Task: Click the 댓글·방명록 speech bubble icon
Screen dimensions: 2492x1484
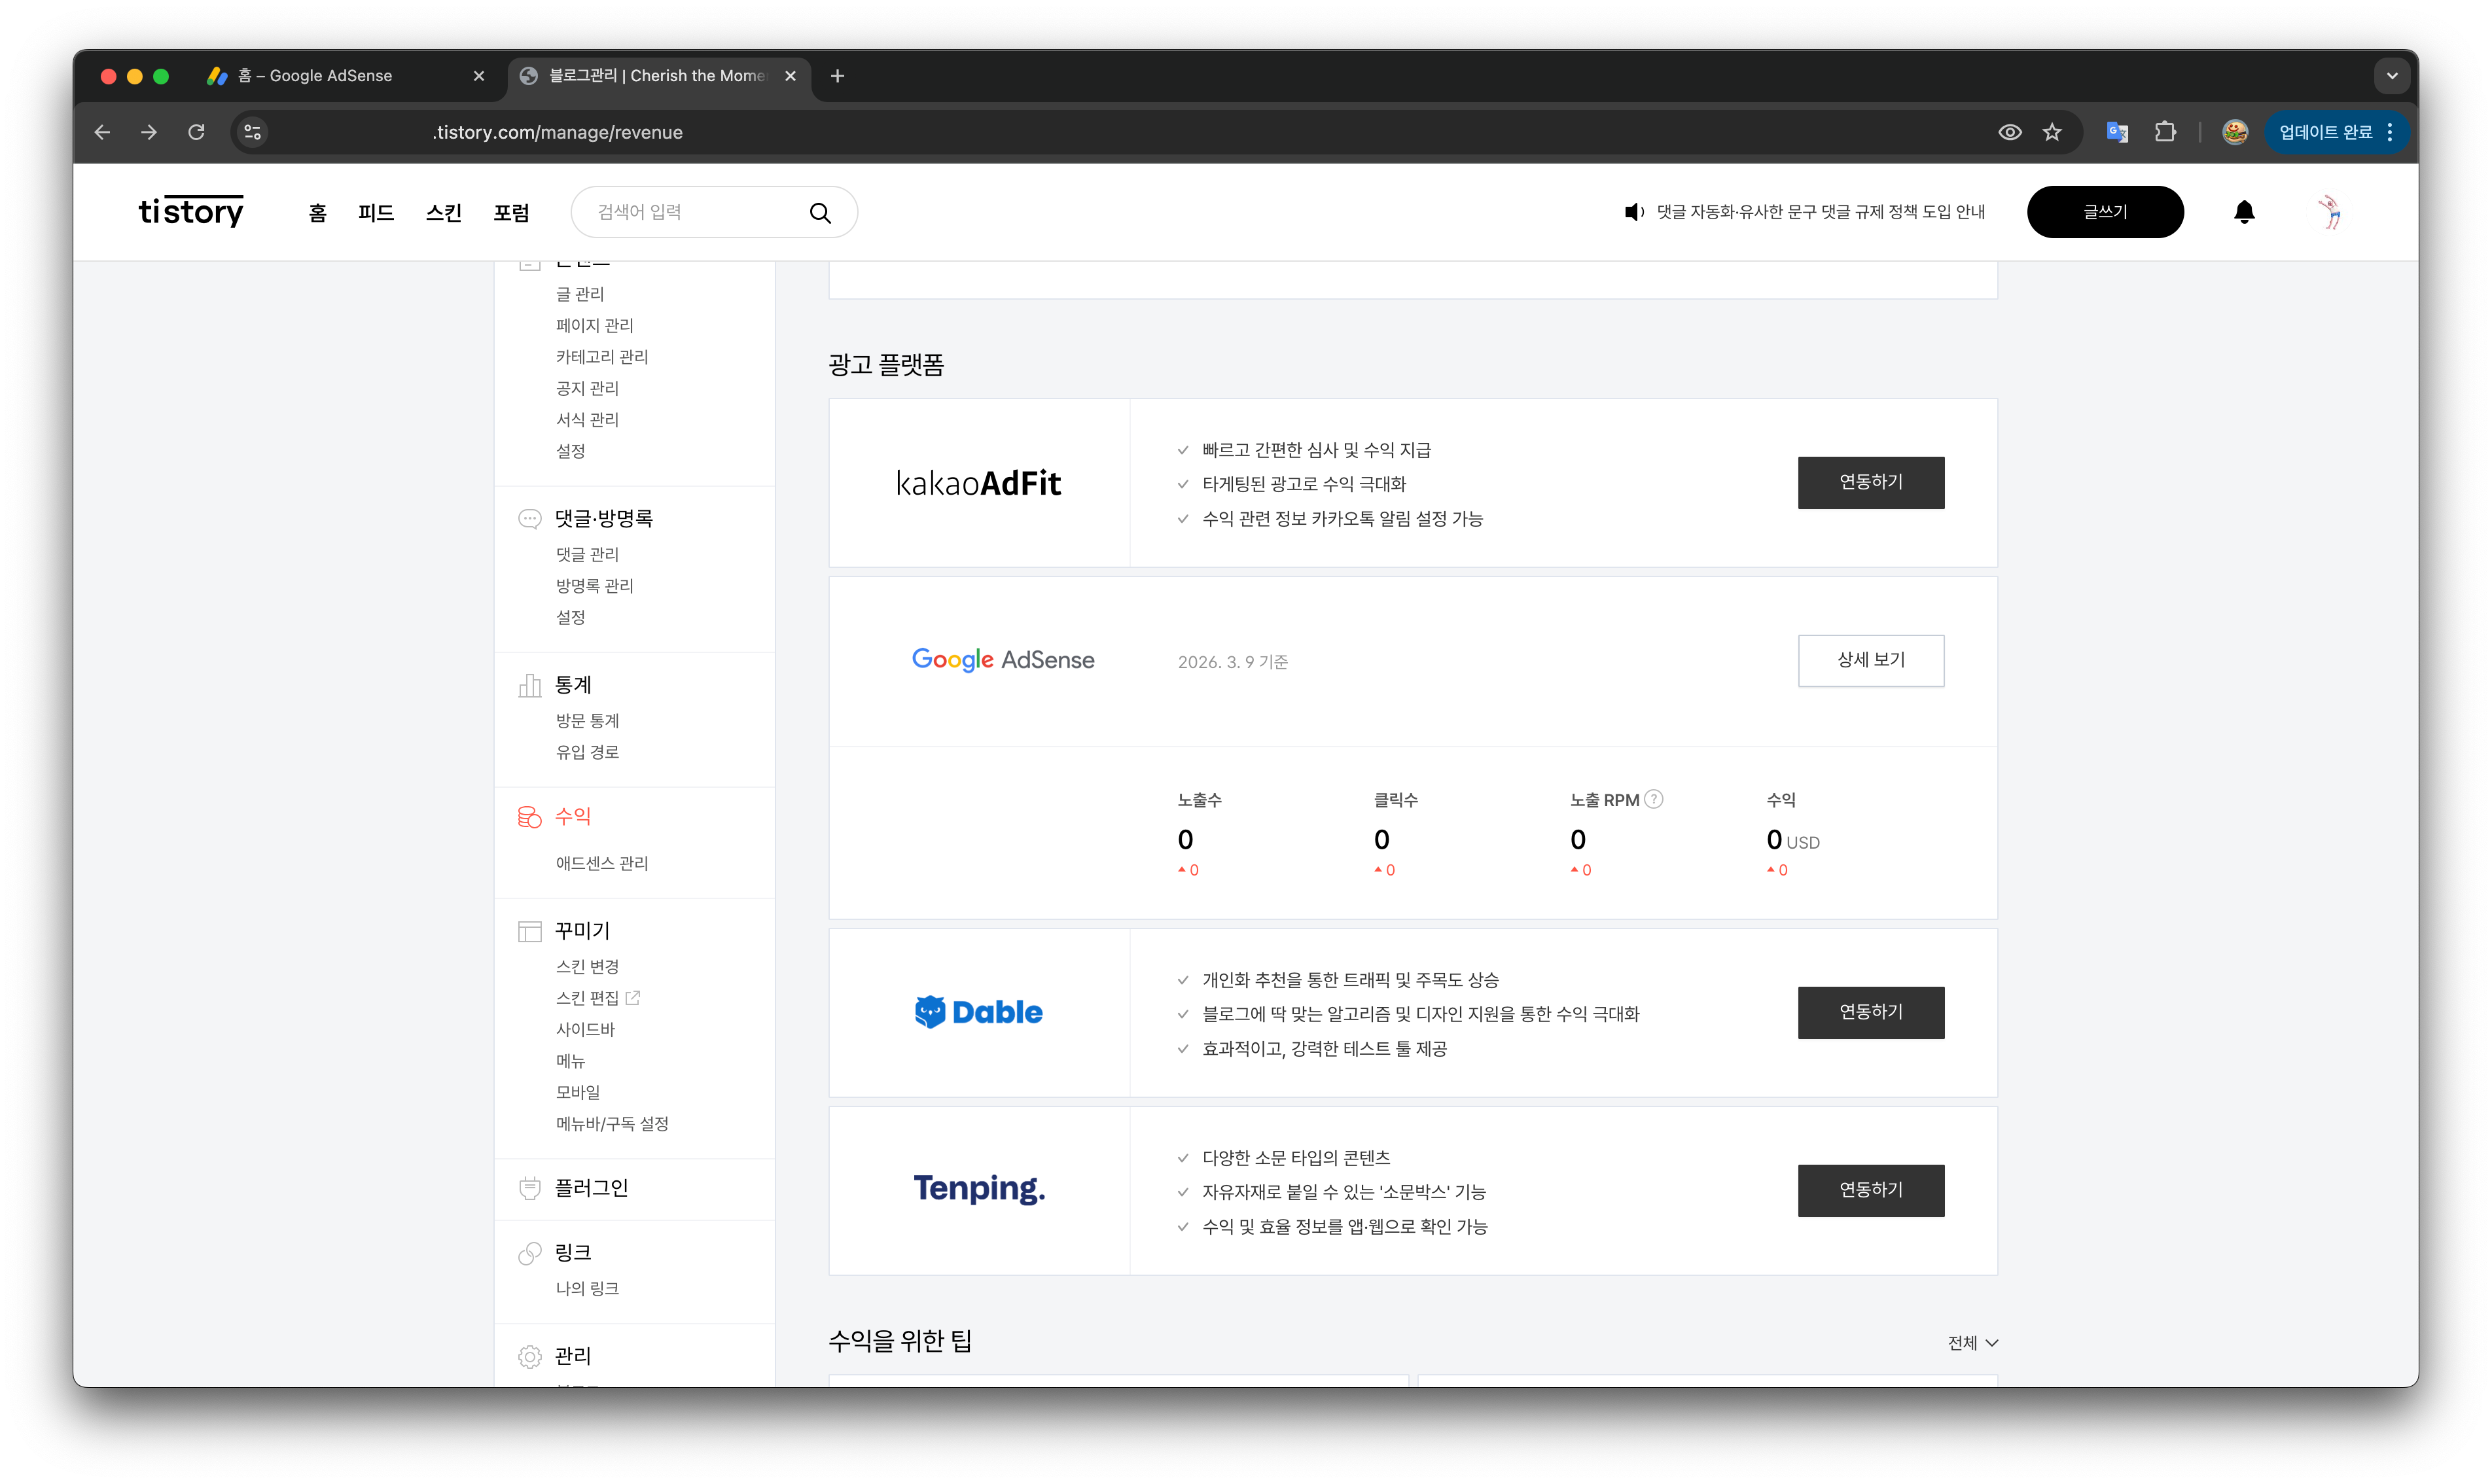Action: (x=530, y=518)
